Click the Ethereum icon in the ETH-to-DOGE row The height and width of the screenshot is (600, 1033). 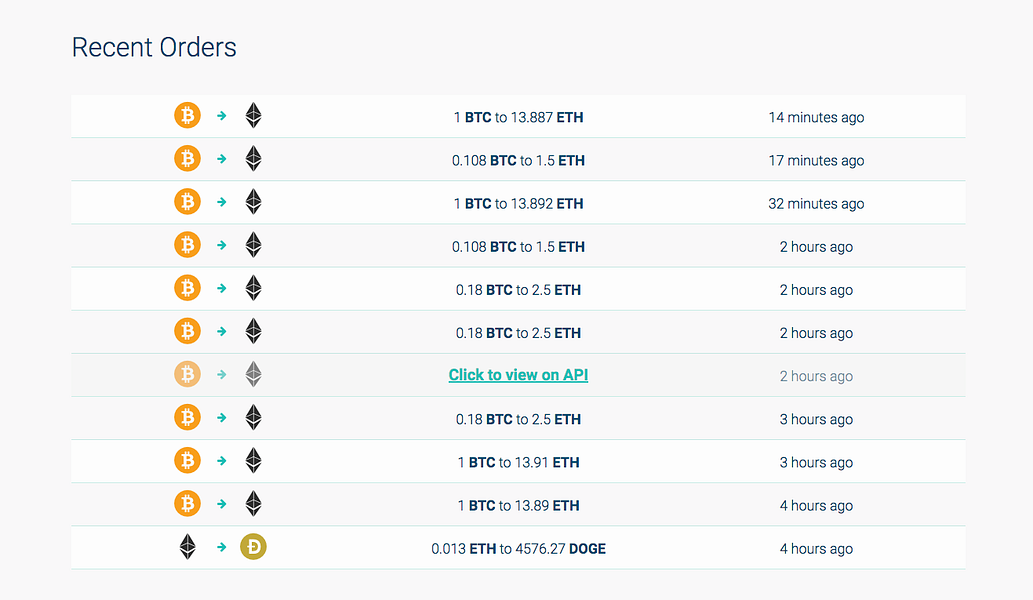pyautogui.click(x=187, y=547)
